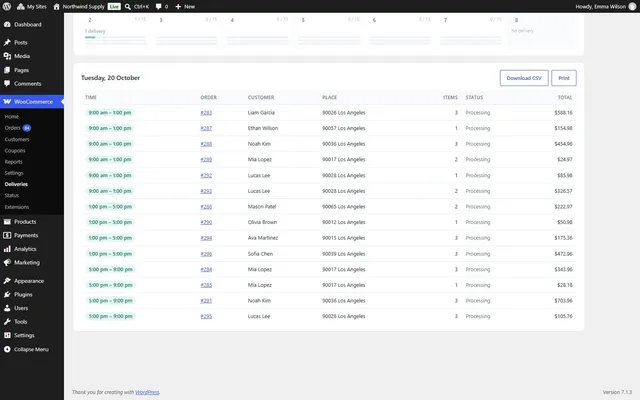Open order #288 link

206,144
